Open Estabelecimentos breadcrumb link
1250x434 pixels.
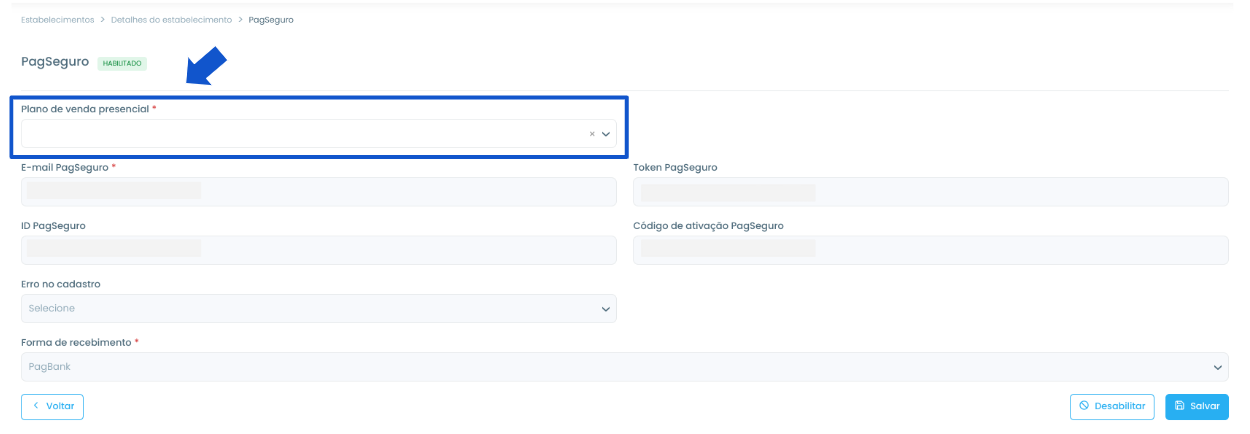58,20
